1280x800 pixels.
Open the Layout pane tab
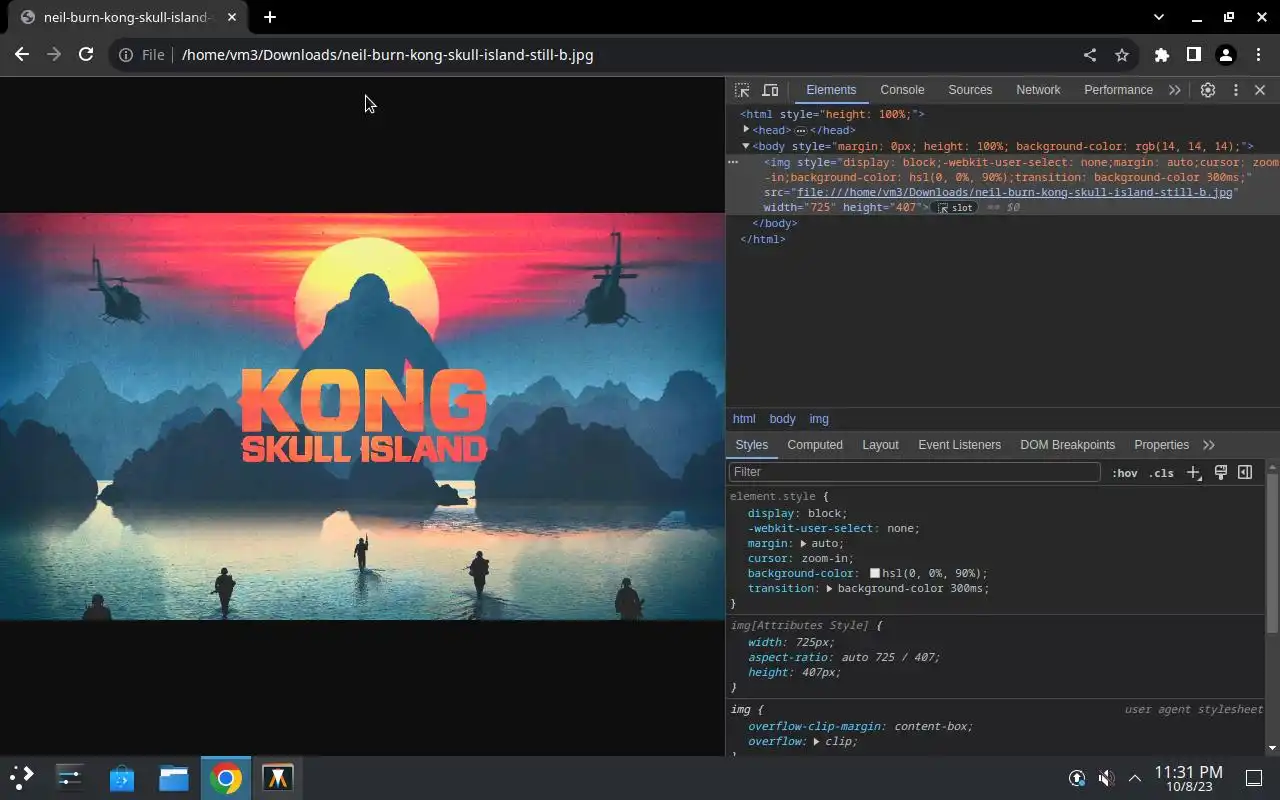pyautogui.click(x=880, y=445)
